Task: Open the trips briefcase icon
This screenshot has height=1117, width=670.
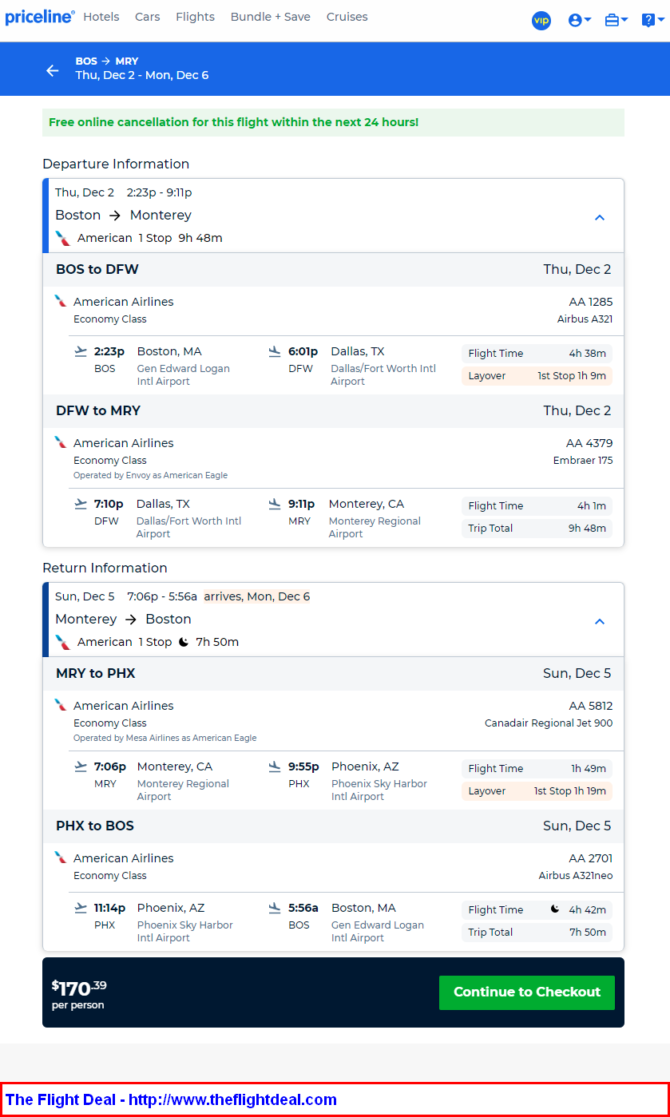Action: click(612, 21)
